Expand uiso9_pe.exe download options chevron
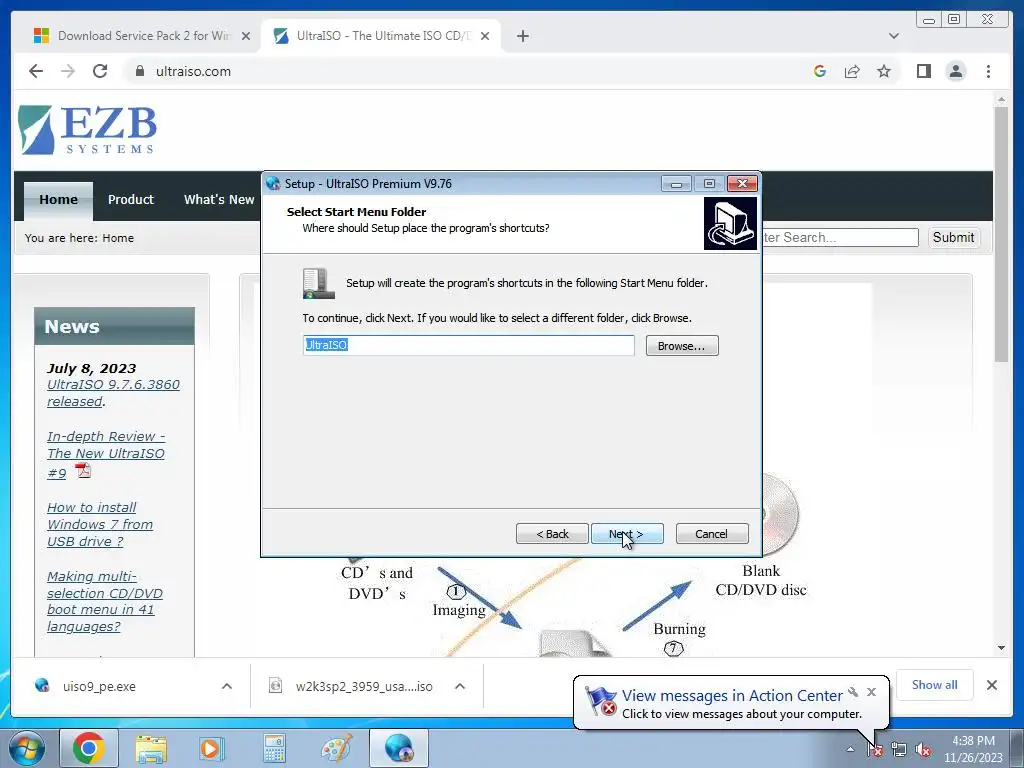The width and height of the screenshot is (1024, 768). click(227, 686)
